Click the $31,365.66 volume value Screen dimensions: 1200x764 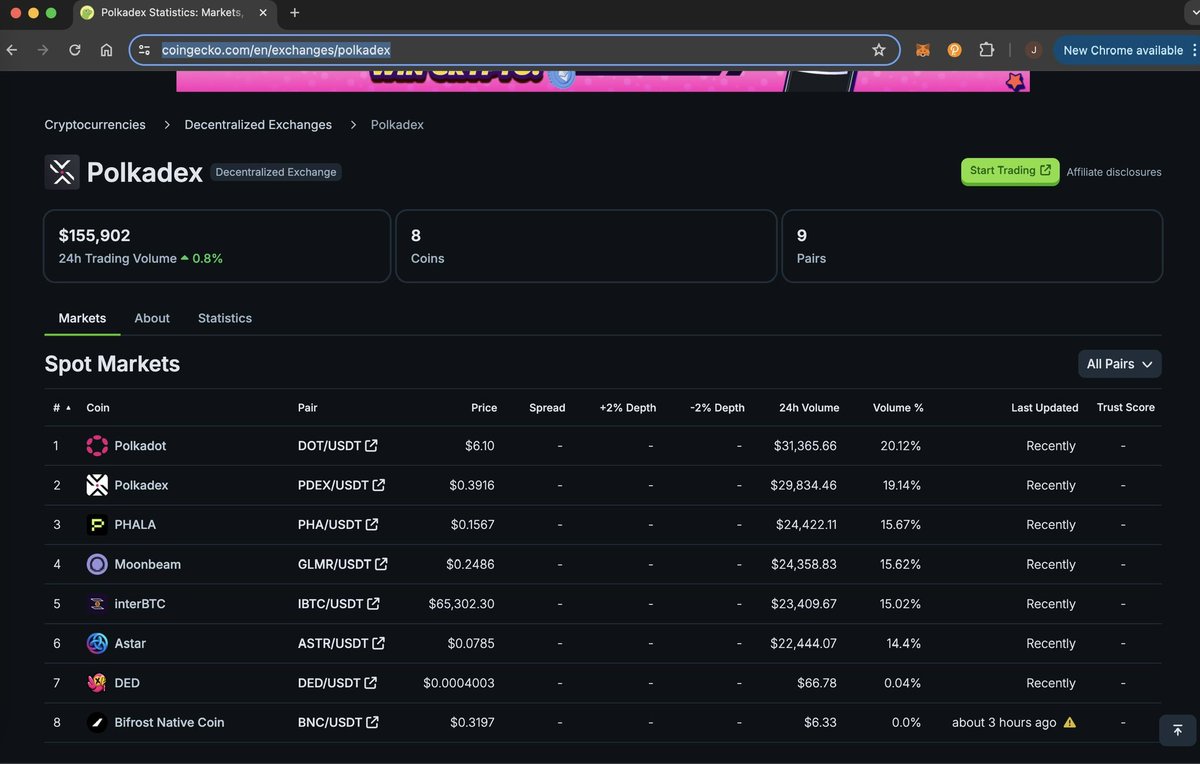coord(805,446)
